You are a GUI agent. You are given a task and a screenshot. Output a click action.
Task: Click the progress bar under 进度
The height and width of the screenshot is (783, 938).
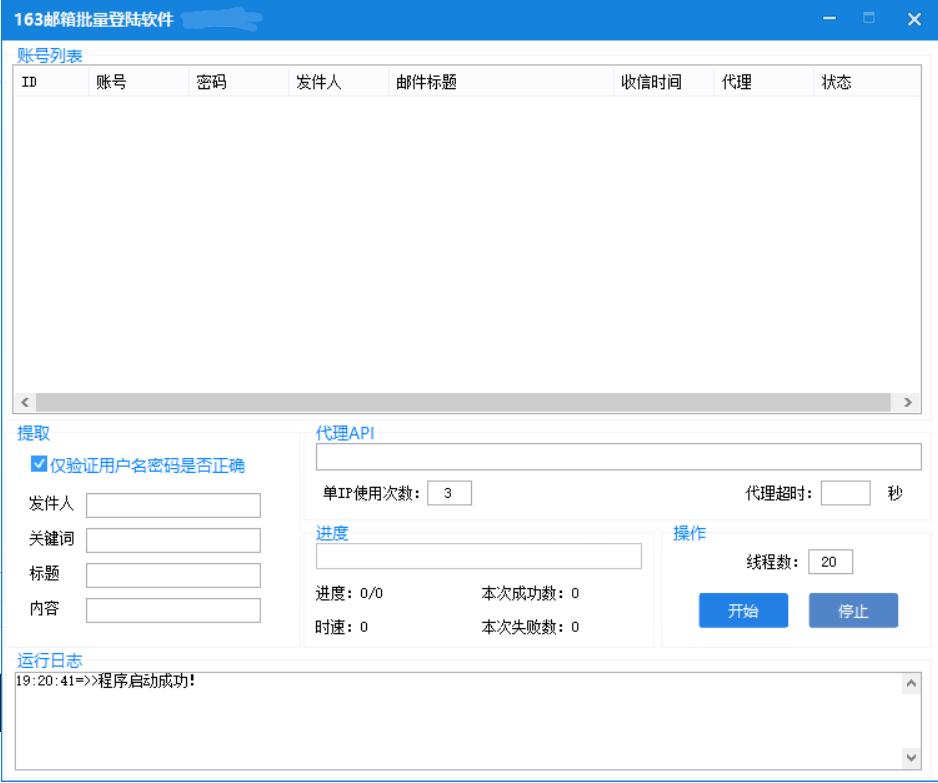pos(478,556)
